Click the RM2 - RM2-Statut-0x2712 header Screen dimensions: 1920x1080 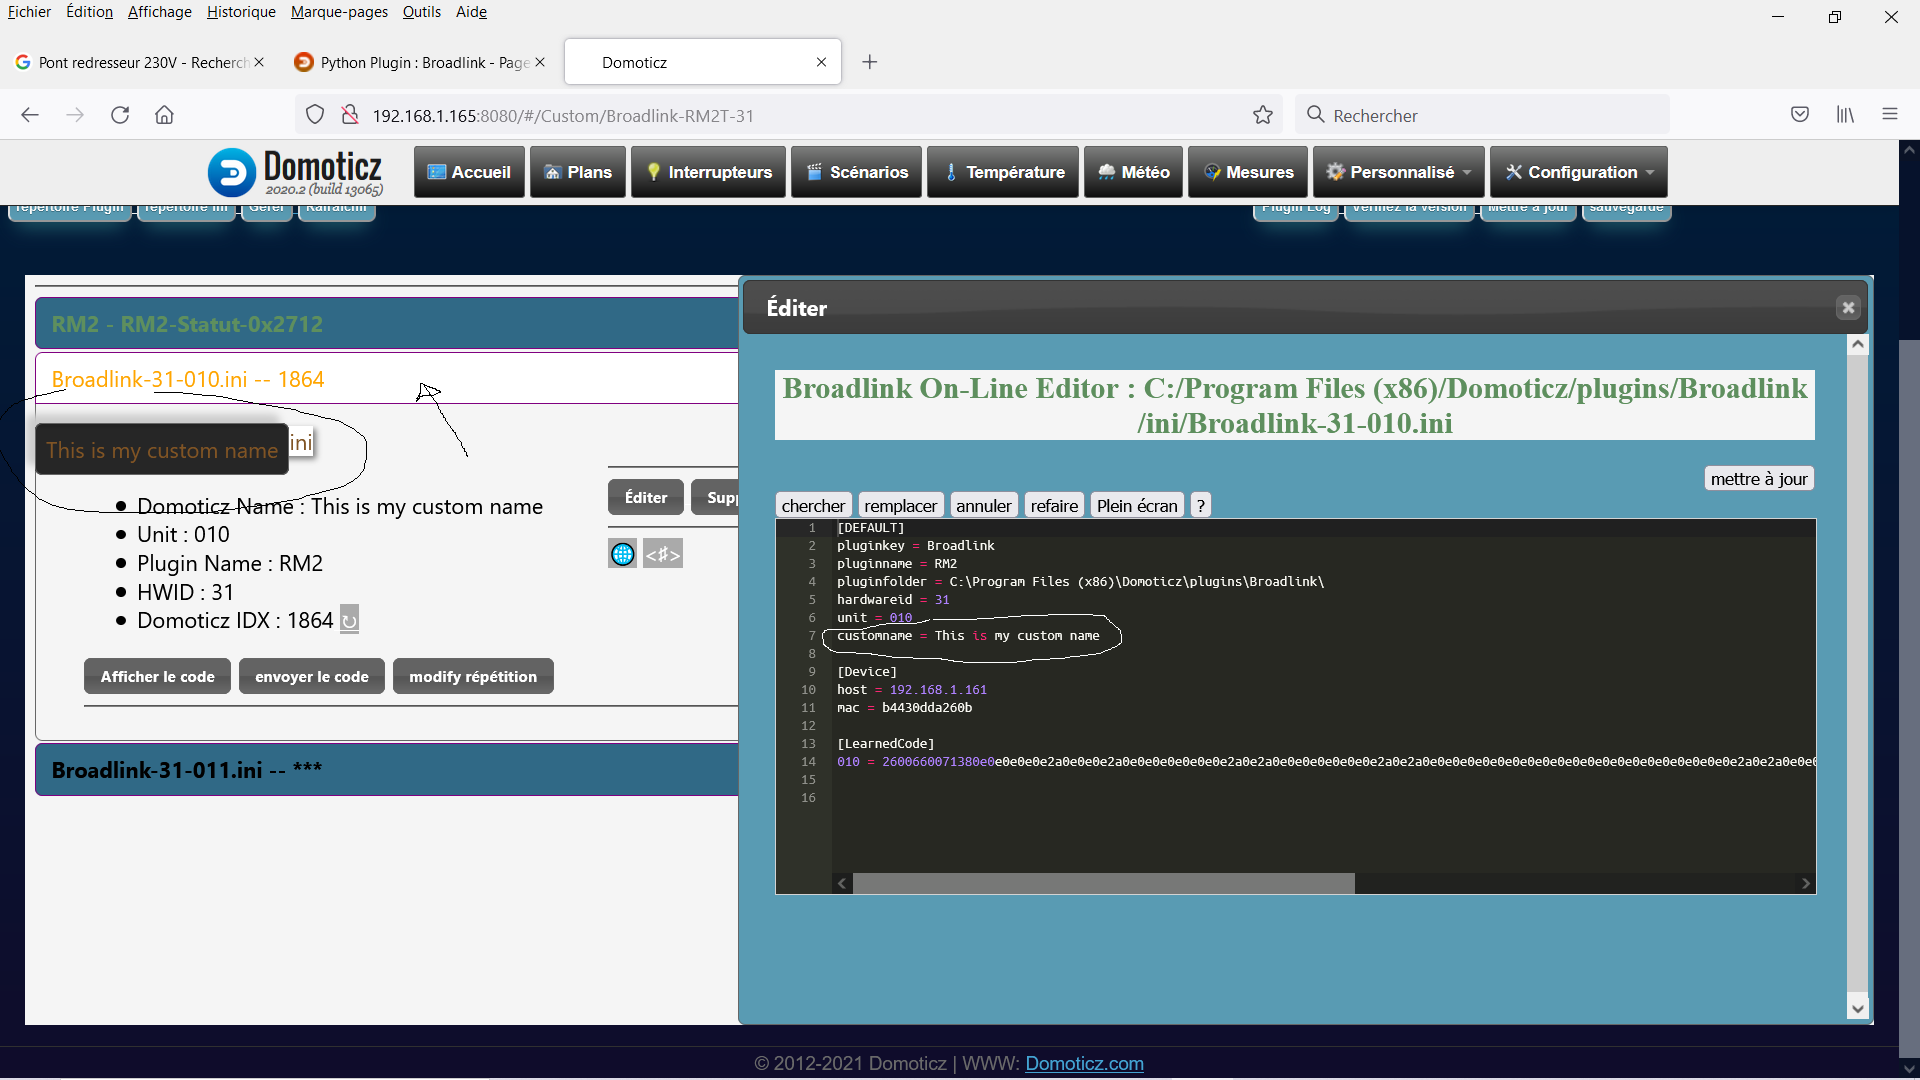click(x=386, y=324)
